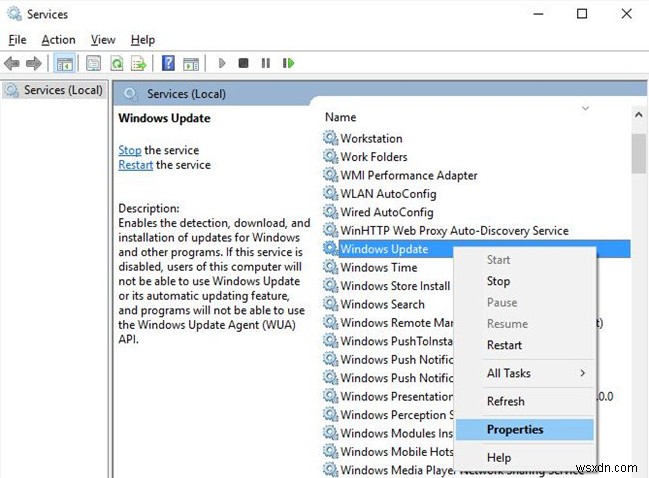649x478 pixels.
Task: Open the blue Help toolbar icon
Action: (168, 63)
